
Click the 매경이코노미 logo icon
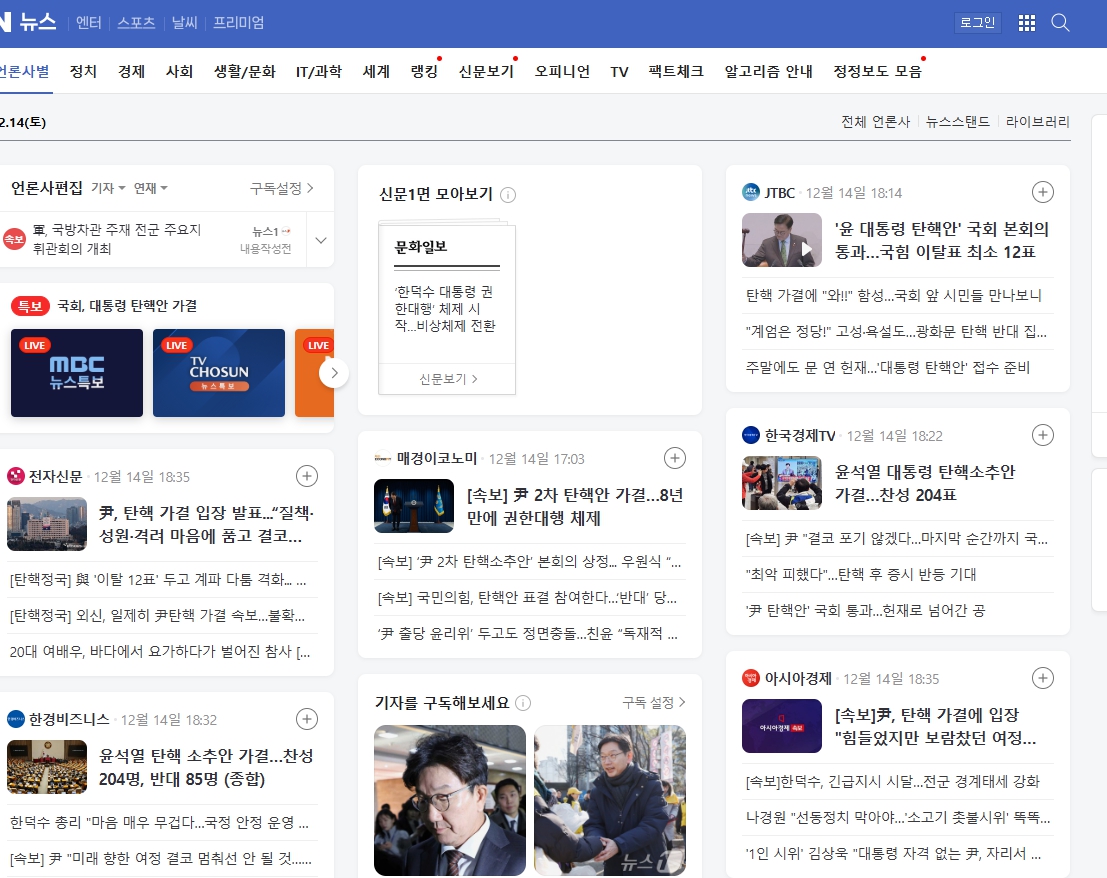click(x=383, y=458)
